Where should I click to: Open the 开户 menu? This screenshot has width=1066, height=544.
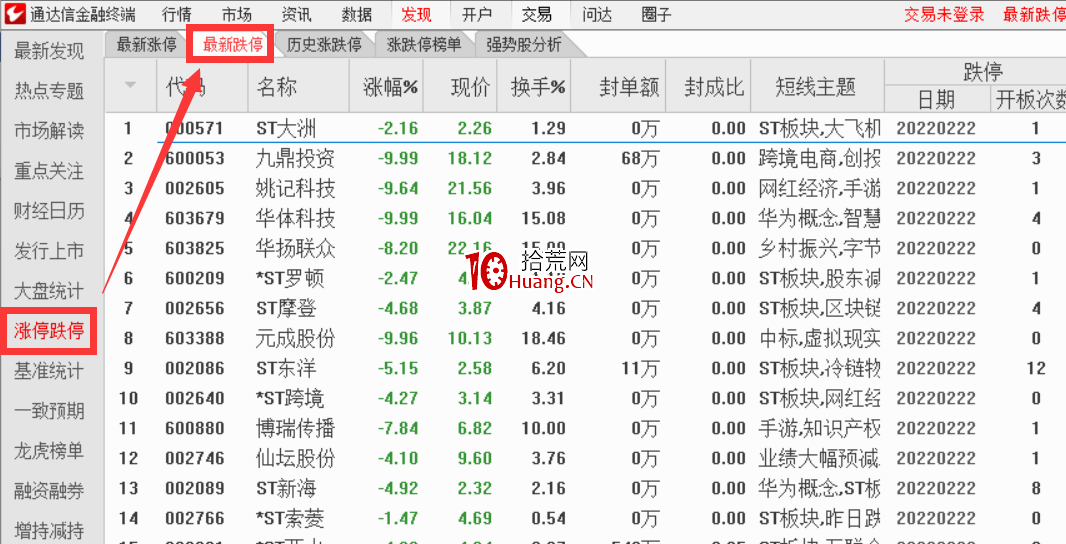pos(477,14)
